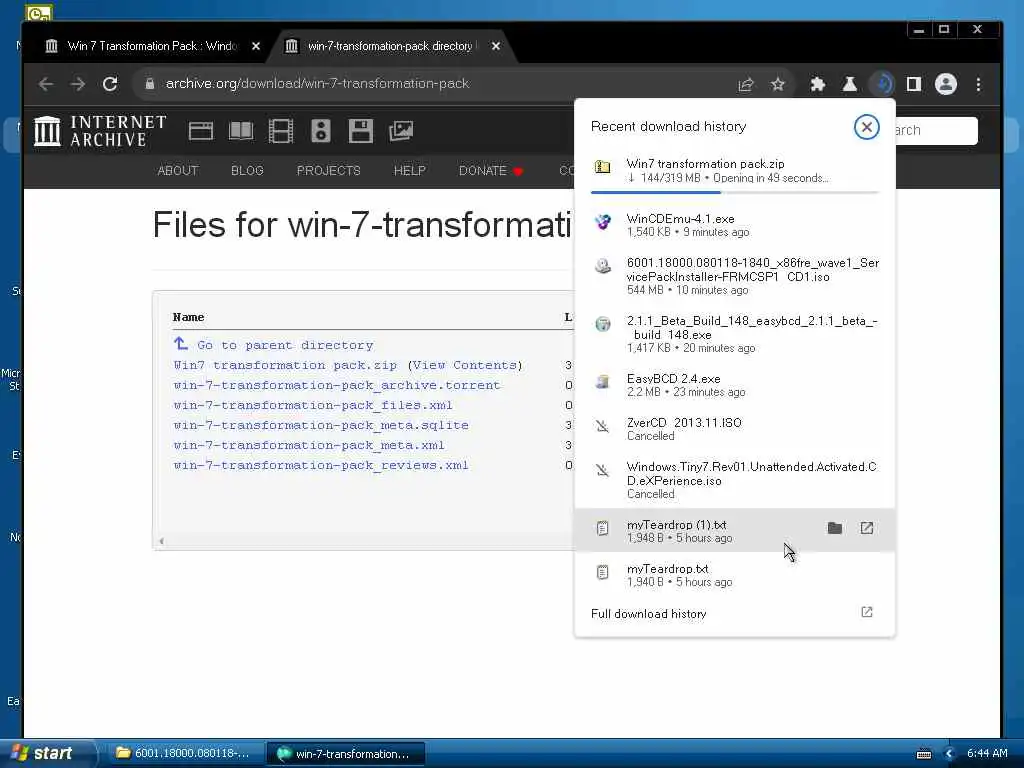Viewport: 1024px width, 768px height.
Task: Open the Chrome profile avatar
Action: (x=946, y=84)
